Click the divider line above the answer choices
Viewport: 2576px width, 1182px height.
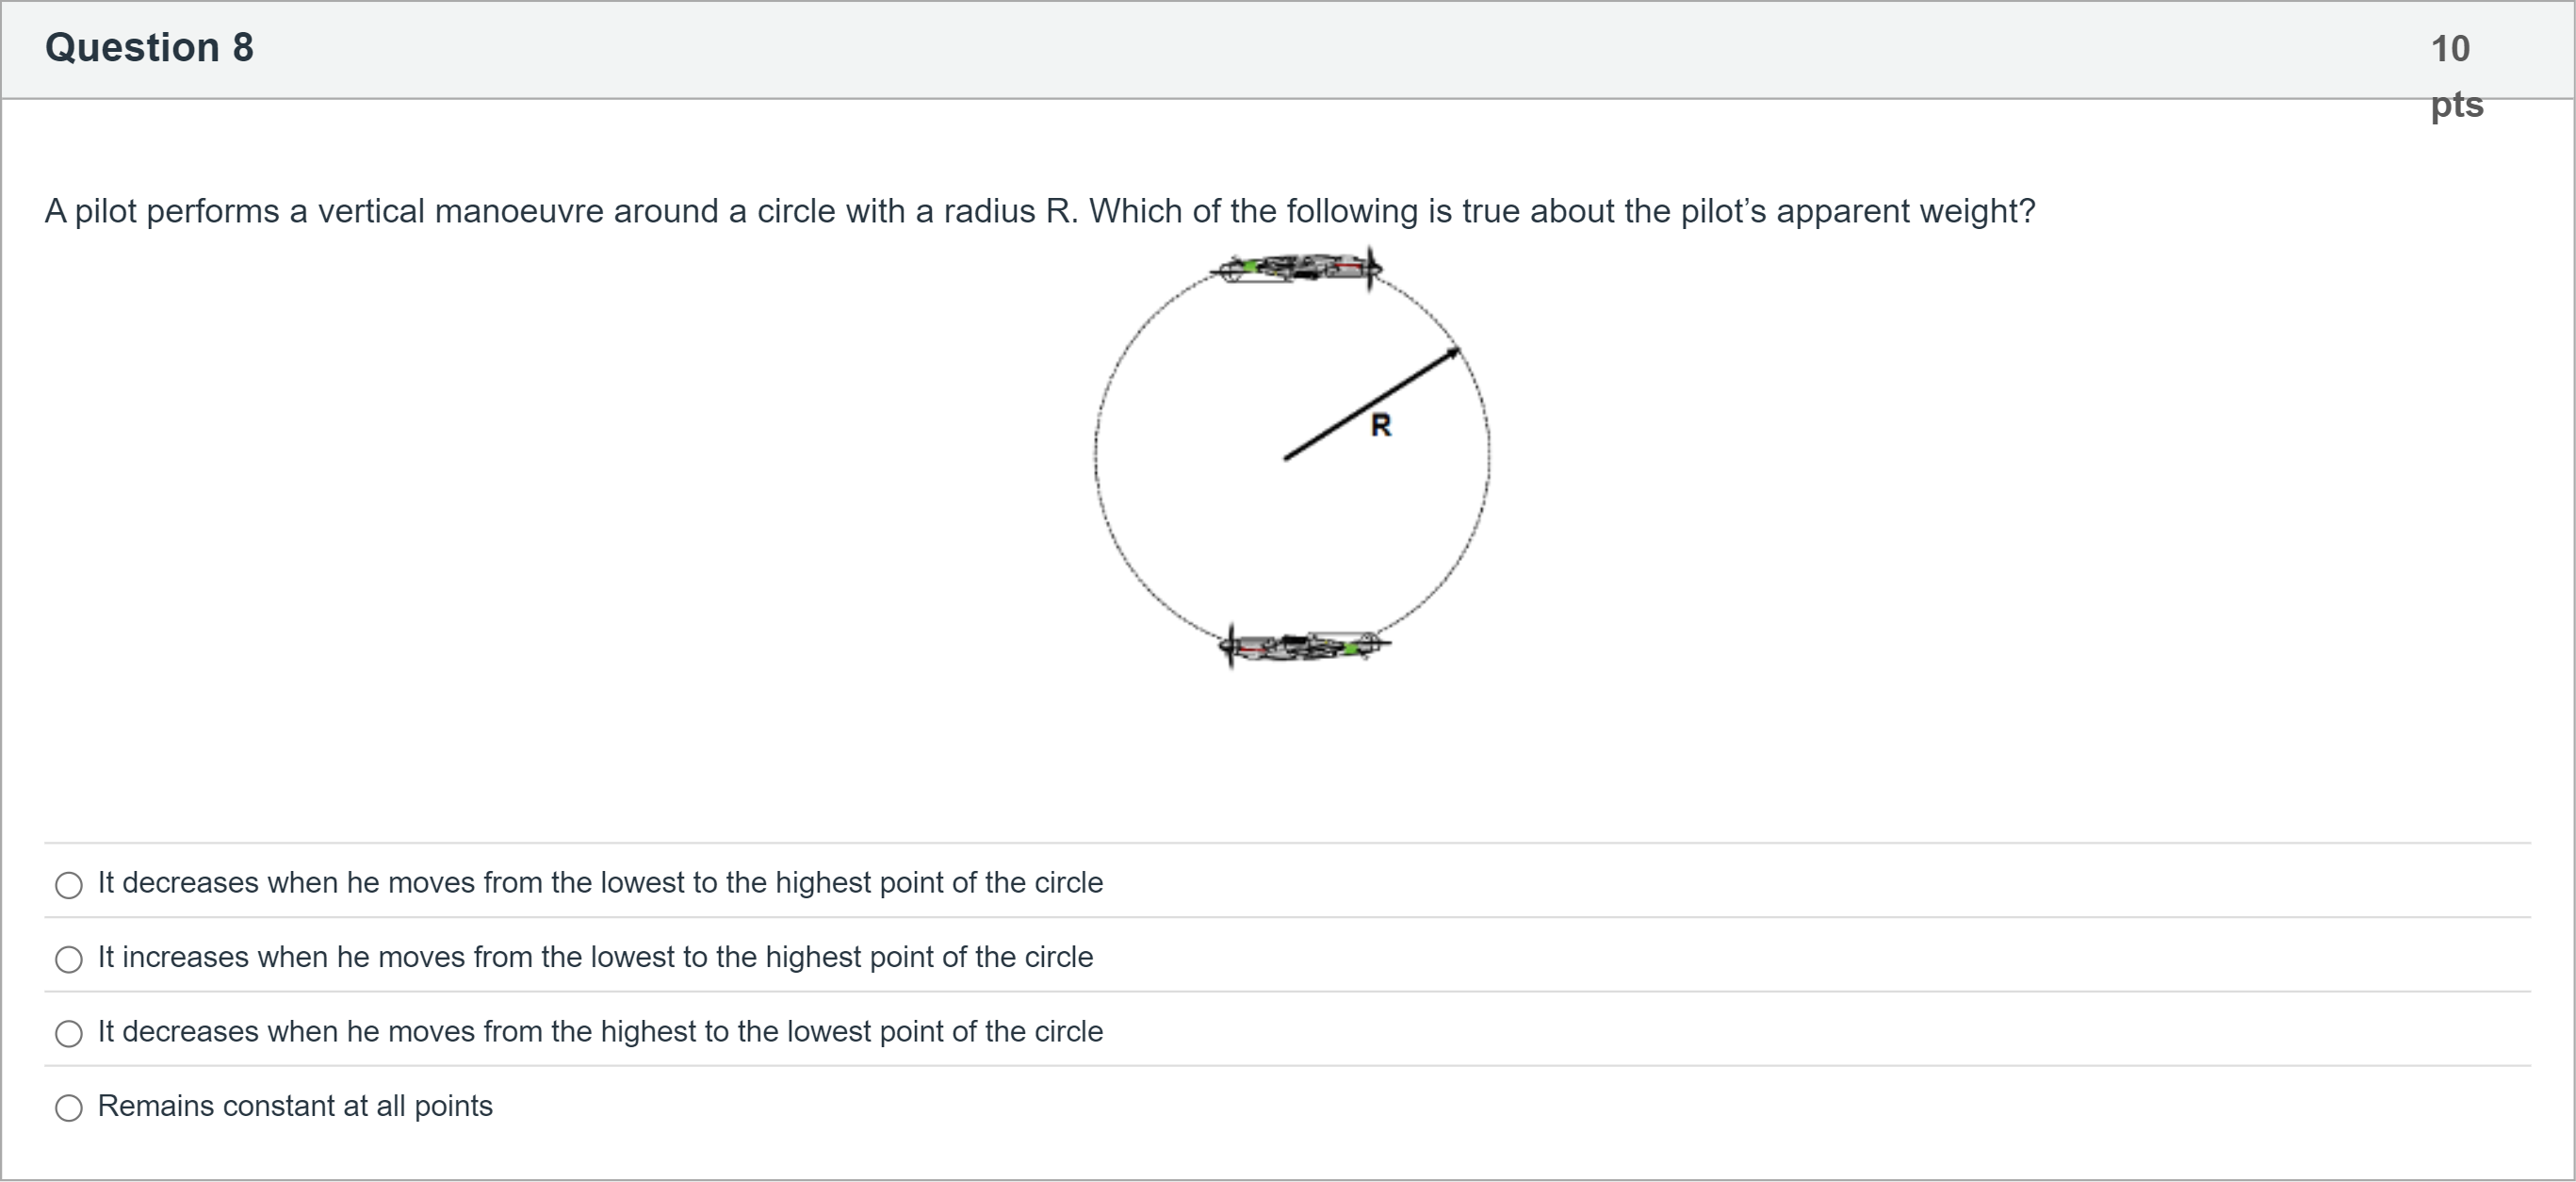coord(1288,842)
